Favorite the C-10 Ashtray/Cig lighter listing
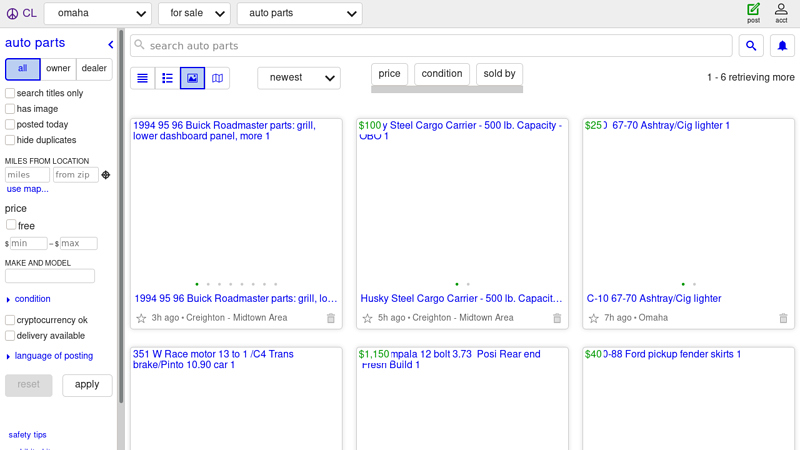Screen dimensions: 800x450 [593, 318]
